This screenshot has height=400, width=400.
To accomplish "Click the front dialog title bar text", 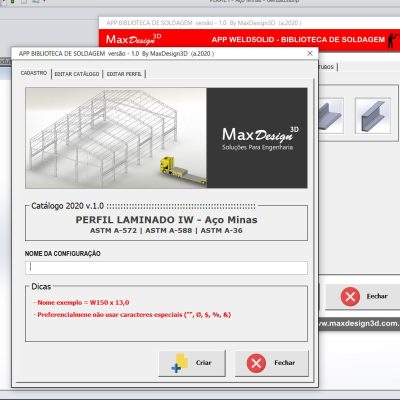I will pyautogui.click(x=116, y=54).
